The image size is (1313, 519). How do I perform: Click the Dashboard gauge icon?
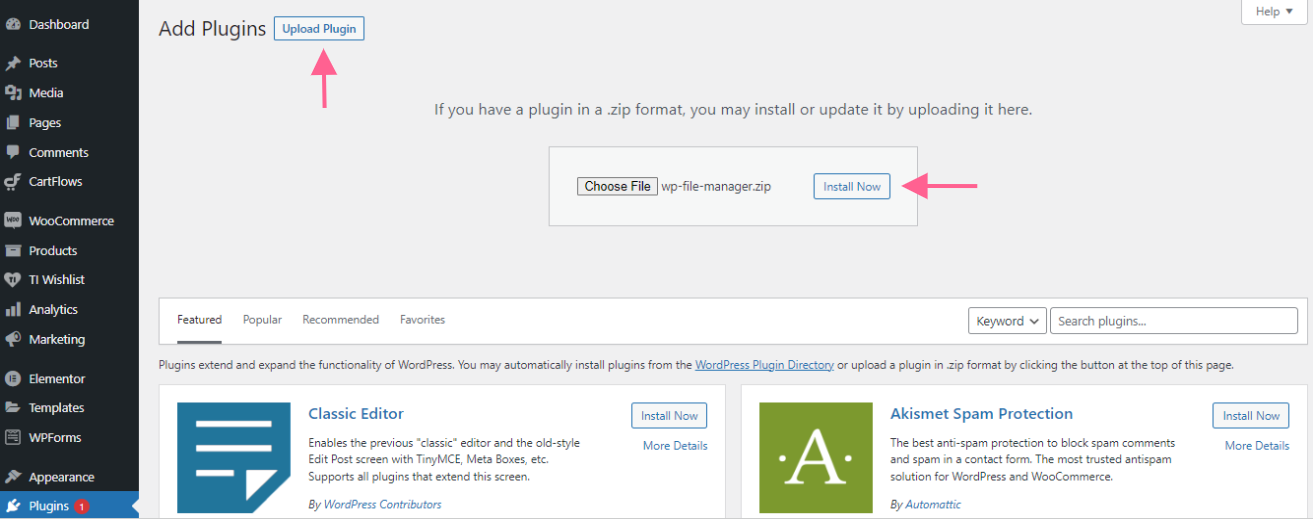tap(13, 24)
